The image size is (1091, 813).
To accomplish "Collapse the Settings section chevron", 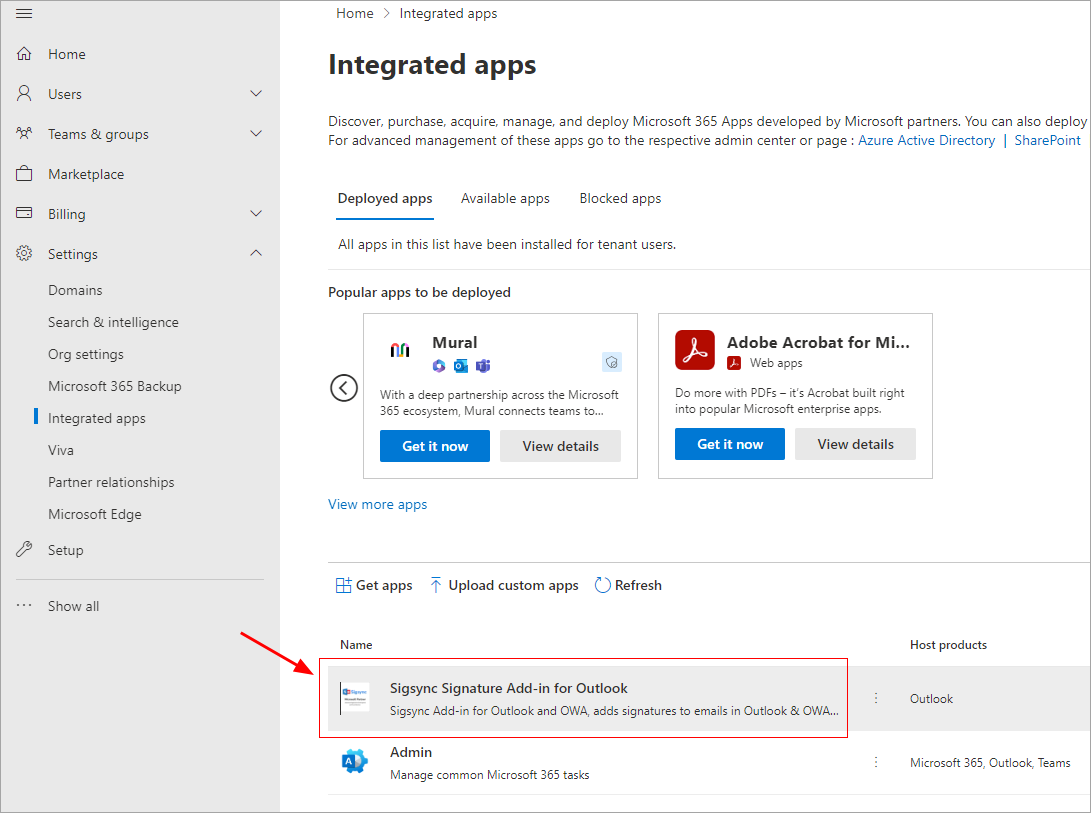I will click(256, 254).
